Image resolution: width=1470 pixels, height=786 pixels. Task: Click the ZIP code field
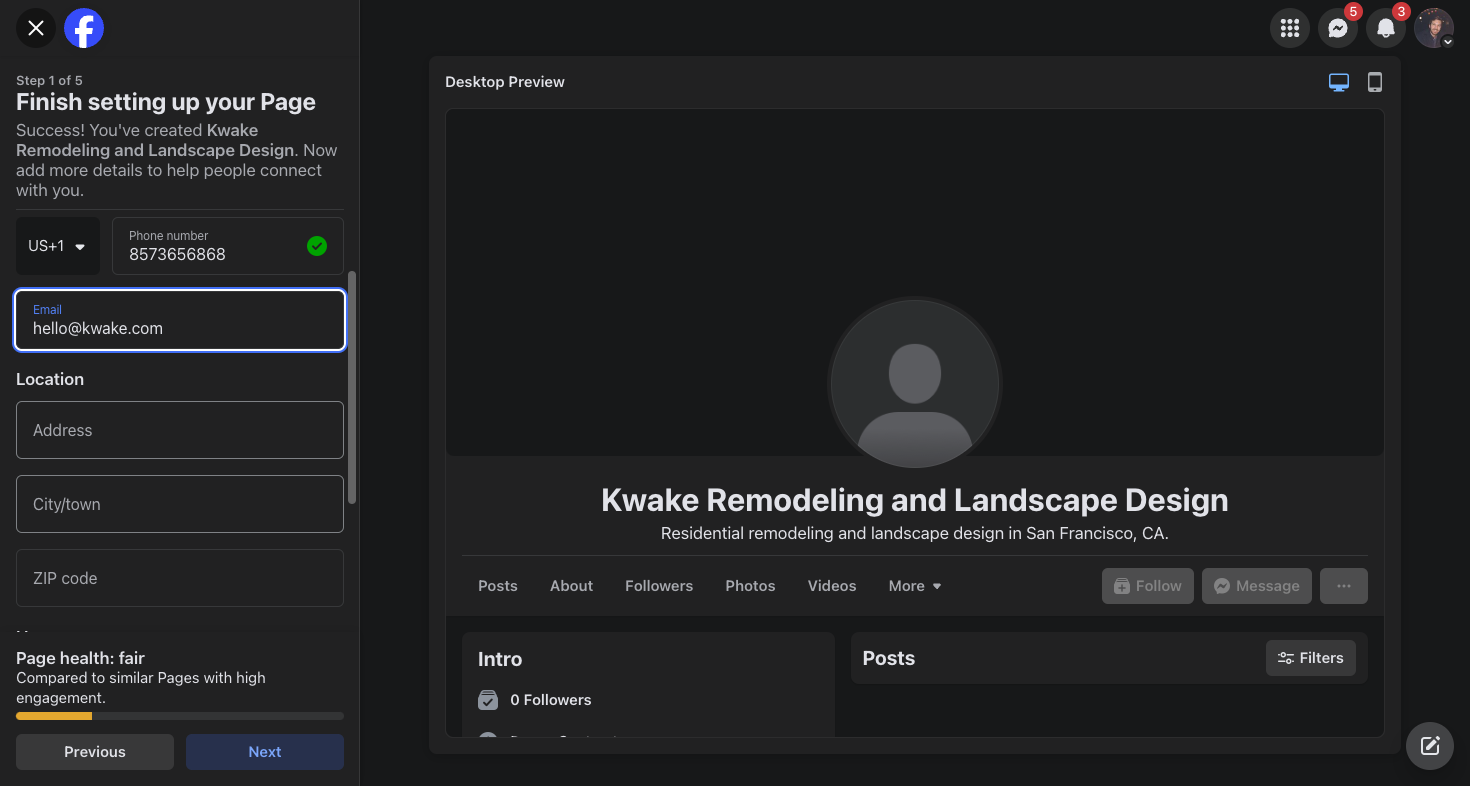(x=180, y=578)
